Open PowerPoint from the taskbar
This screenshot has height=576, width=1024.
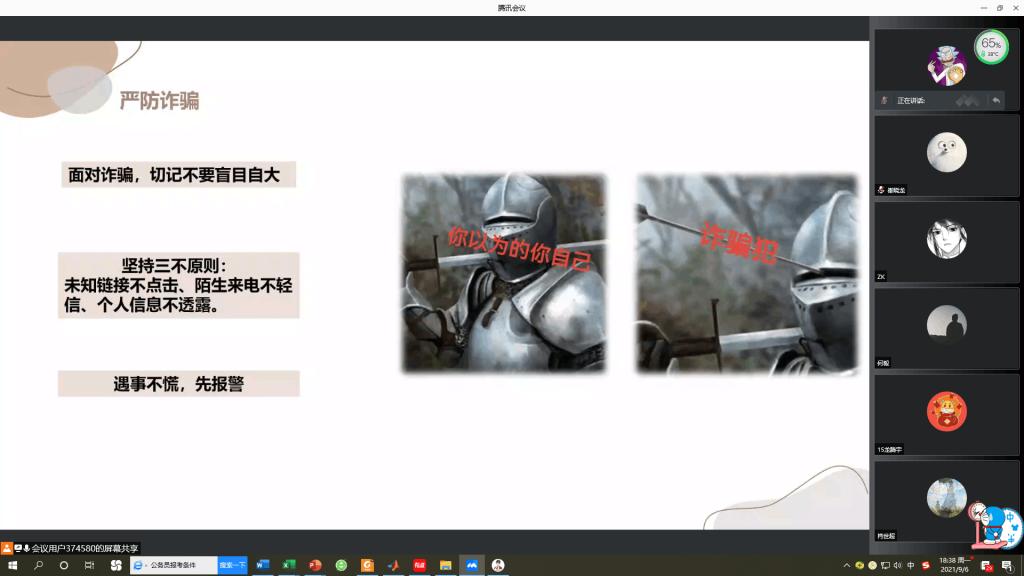[x=315, y=565]
